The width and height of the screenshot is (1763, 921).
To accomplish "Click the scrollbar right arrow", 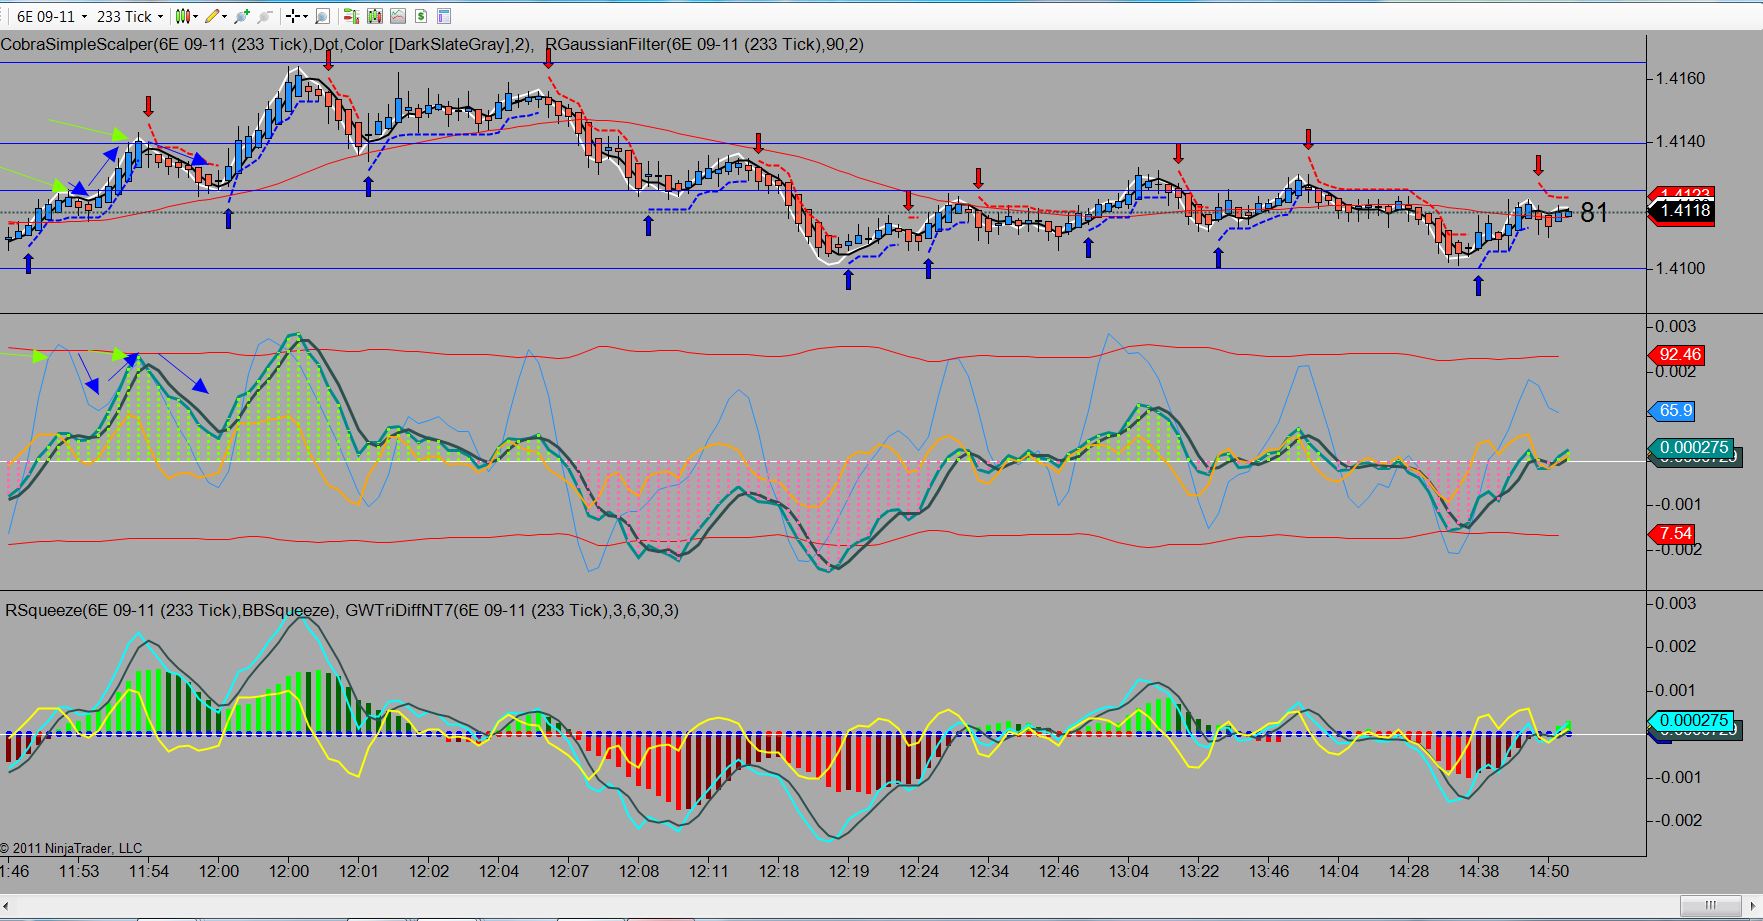I will click(x=1752, y=907).
